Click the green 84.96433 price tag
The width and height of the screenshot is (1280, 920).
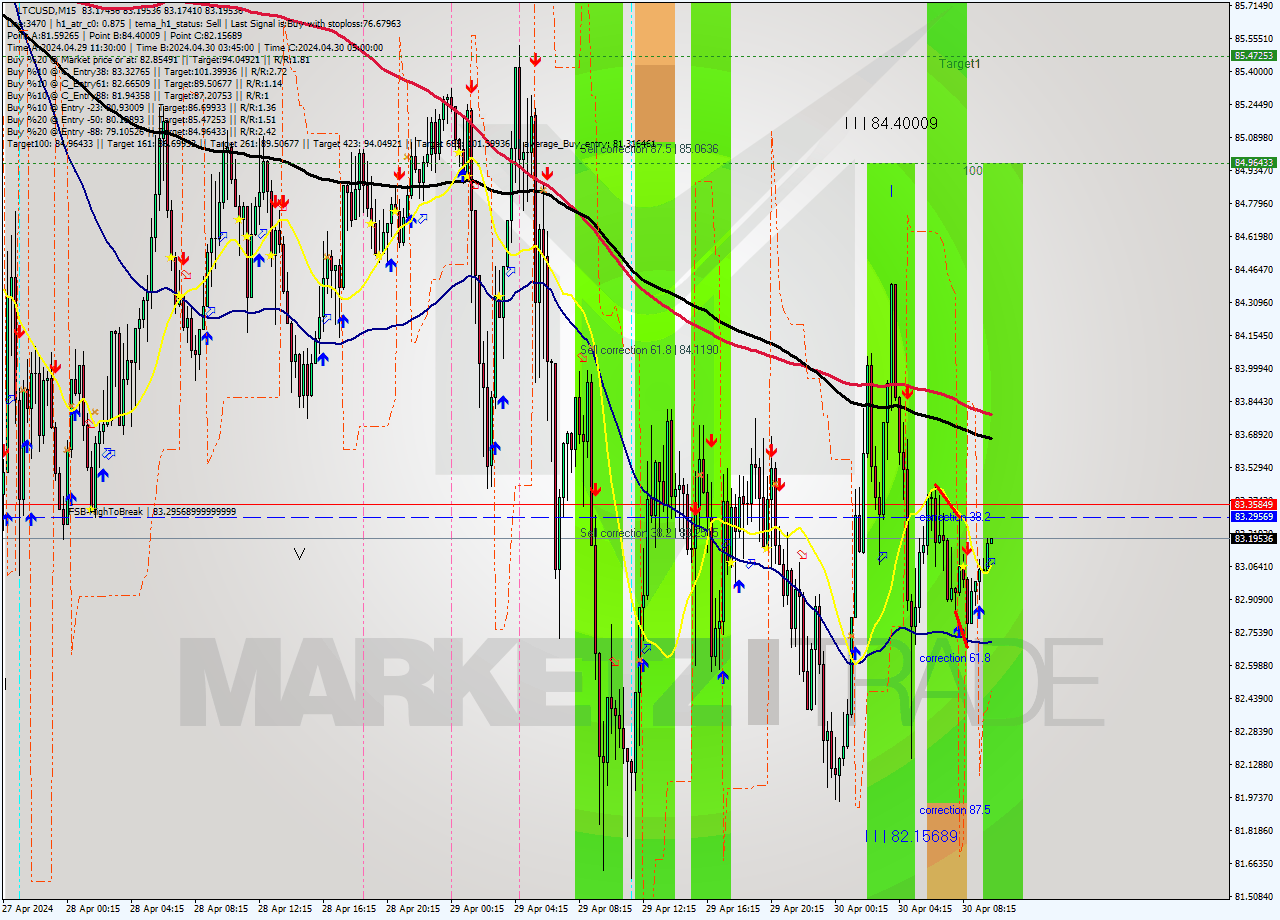(x=1253, y=162)
